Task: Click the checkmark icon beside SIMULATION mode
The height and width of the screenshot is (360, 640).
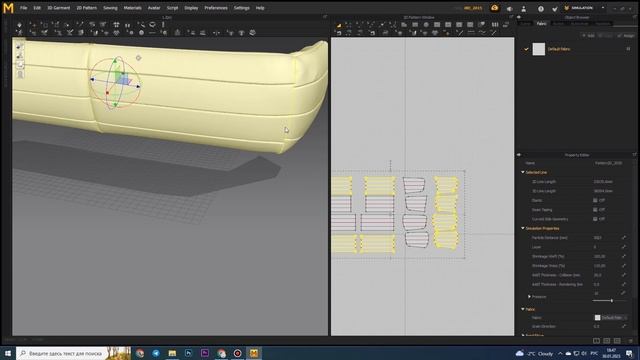Action: (554, 9)
